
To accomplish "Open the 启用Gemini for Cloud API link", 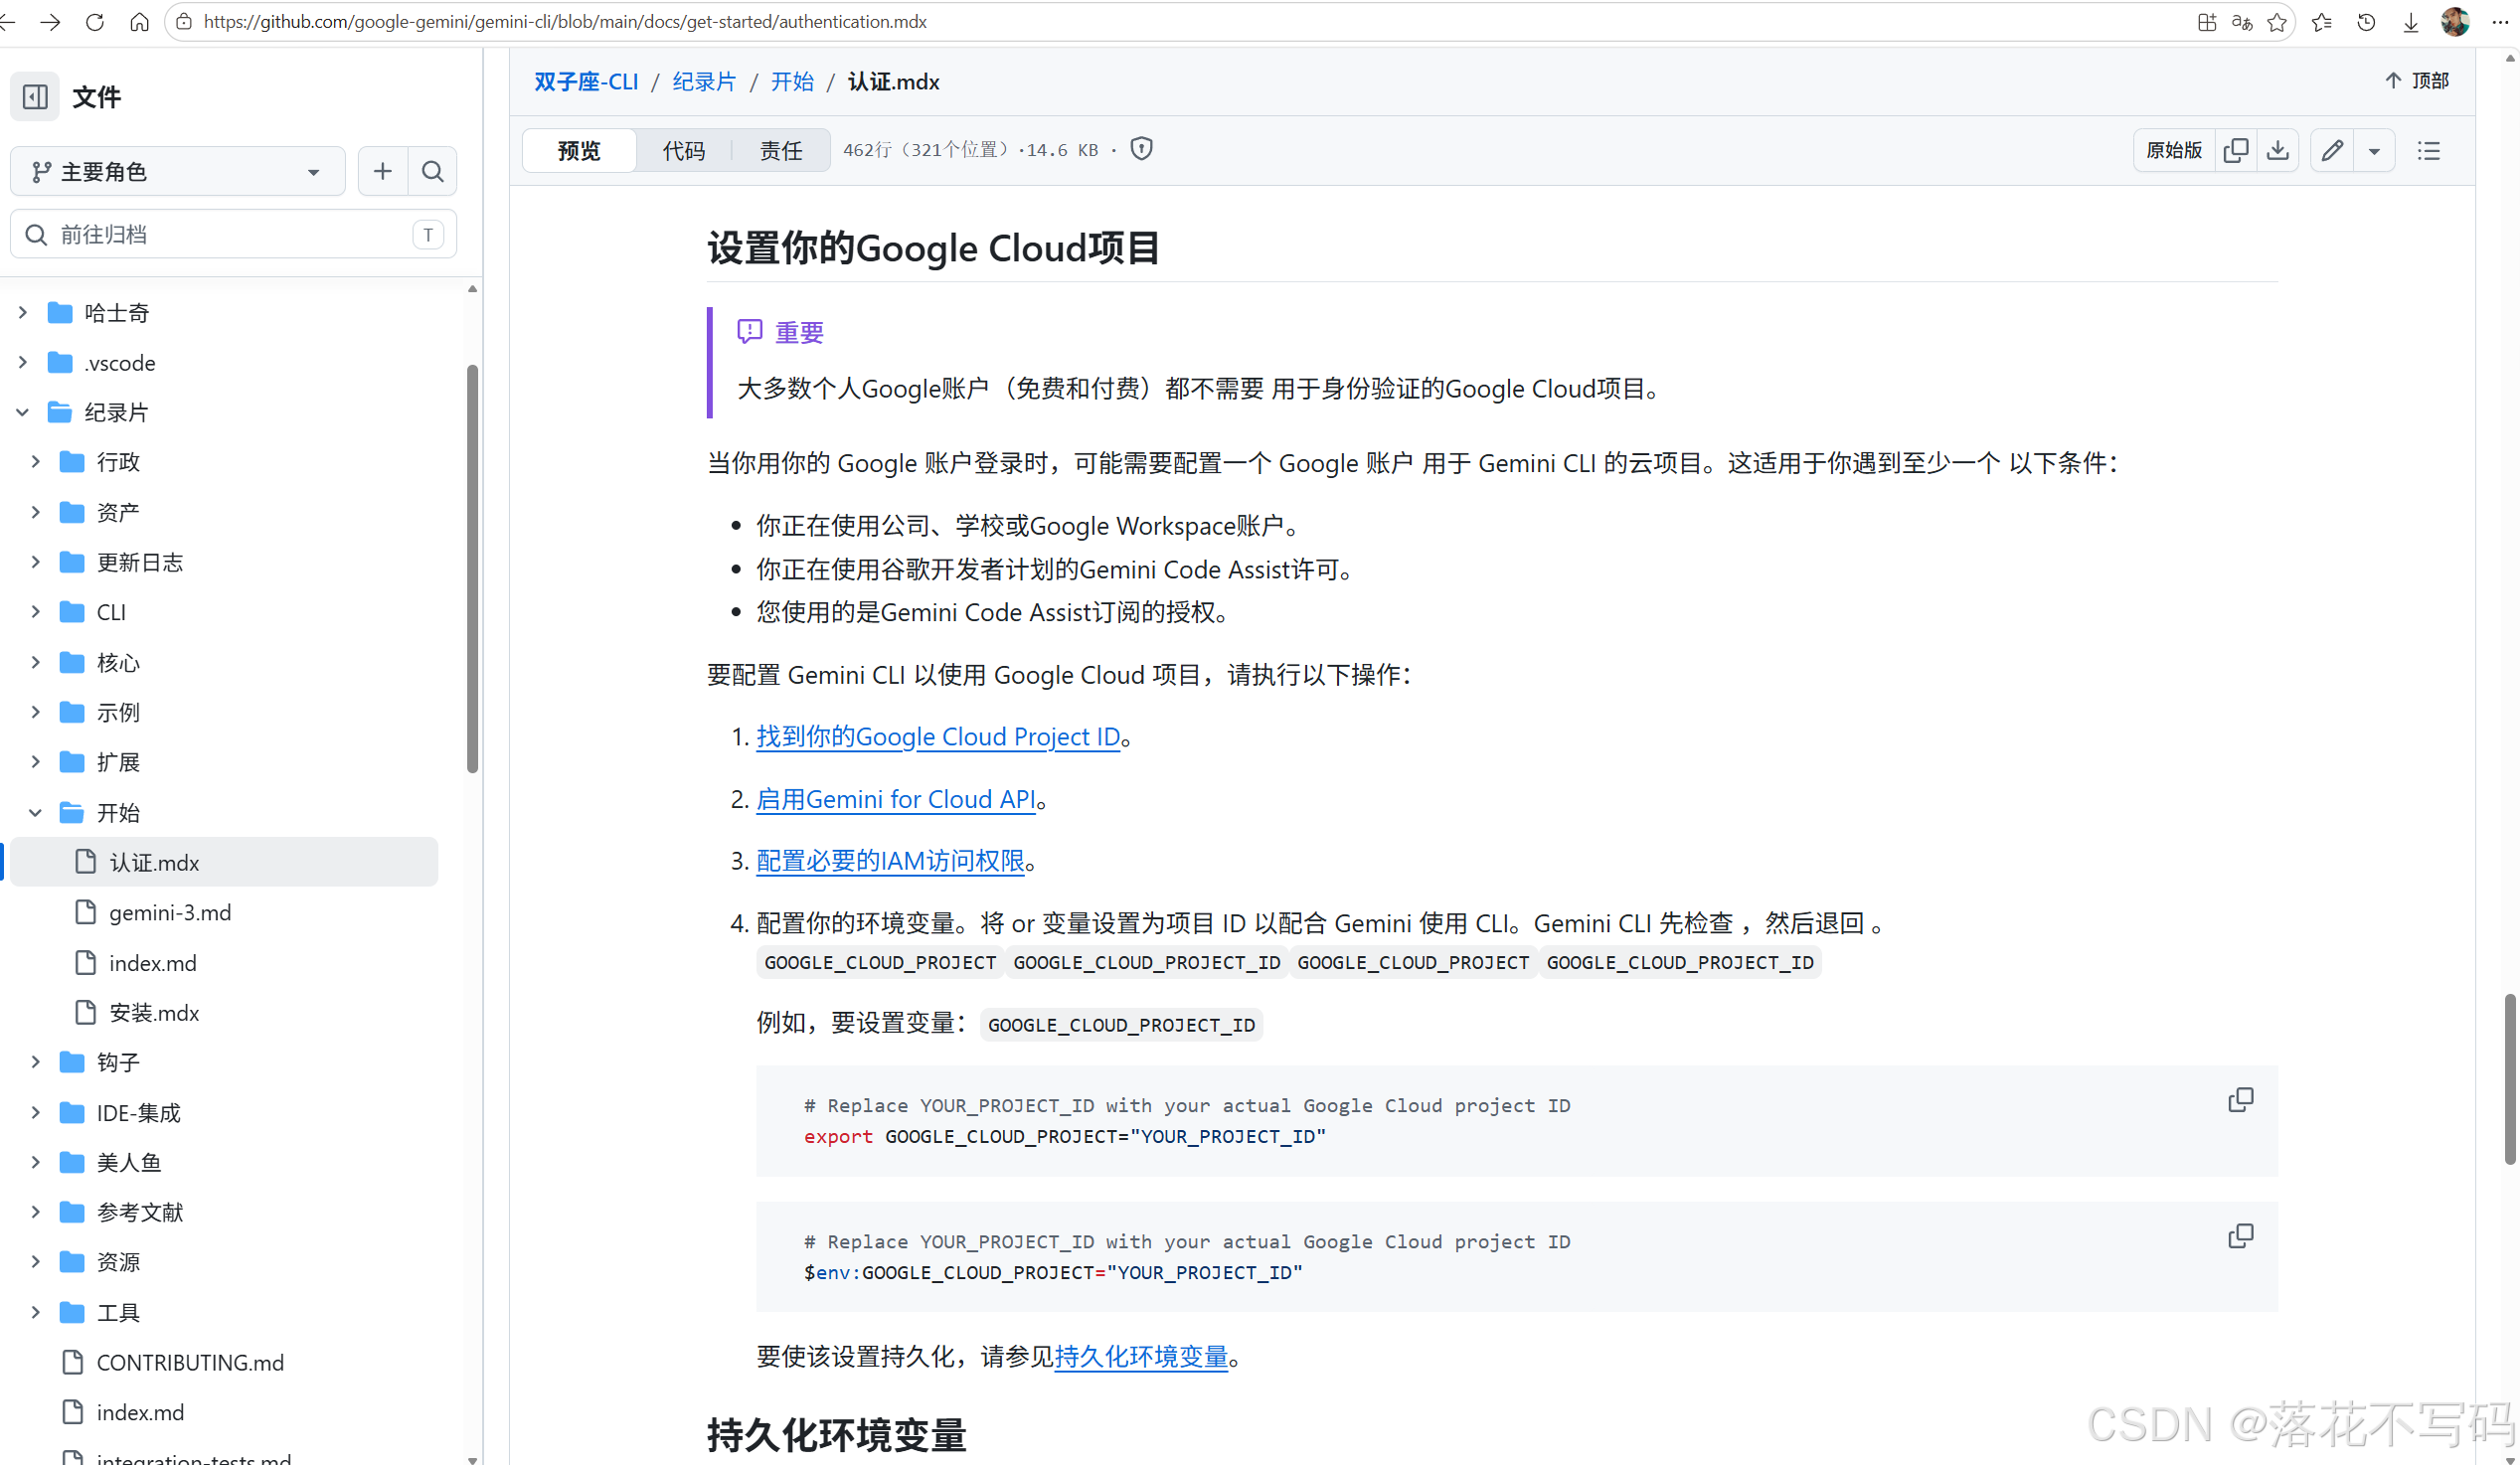I will pos(895,799).
